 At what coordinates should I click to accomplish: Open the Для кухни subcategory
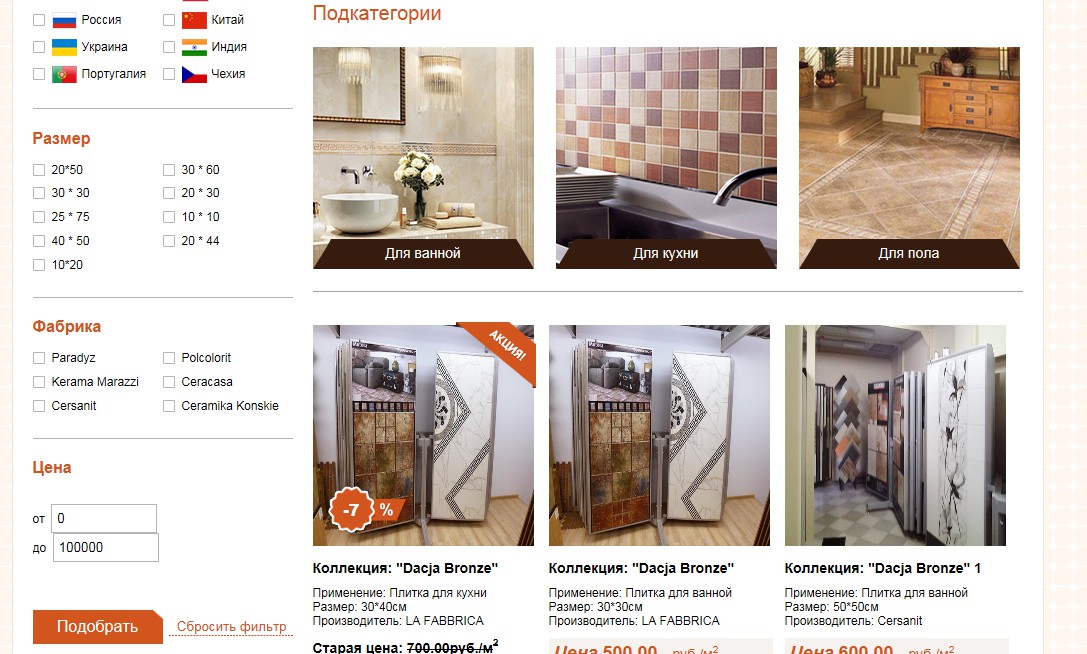point(666,157)
